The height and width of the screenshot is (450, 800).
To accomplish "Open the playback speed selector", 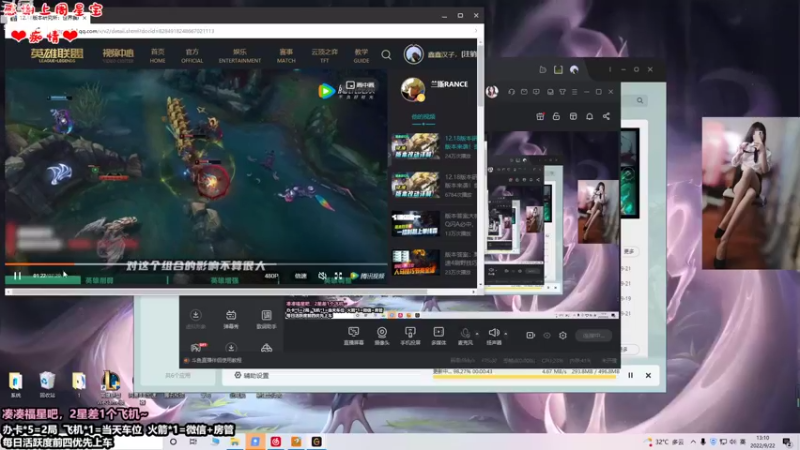I will [x=301, y=276].
